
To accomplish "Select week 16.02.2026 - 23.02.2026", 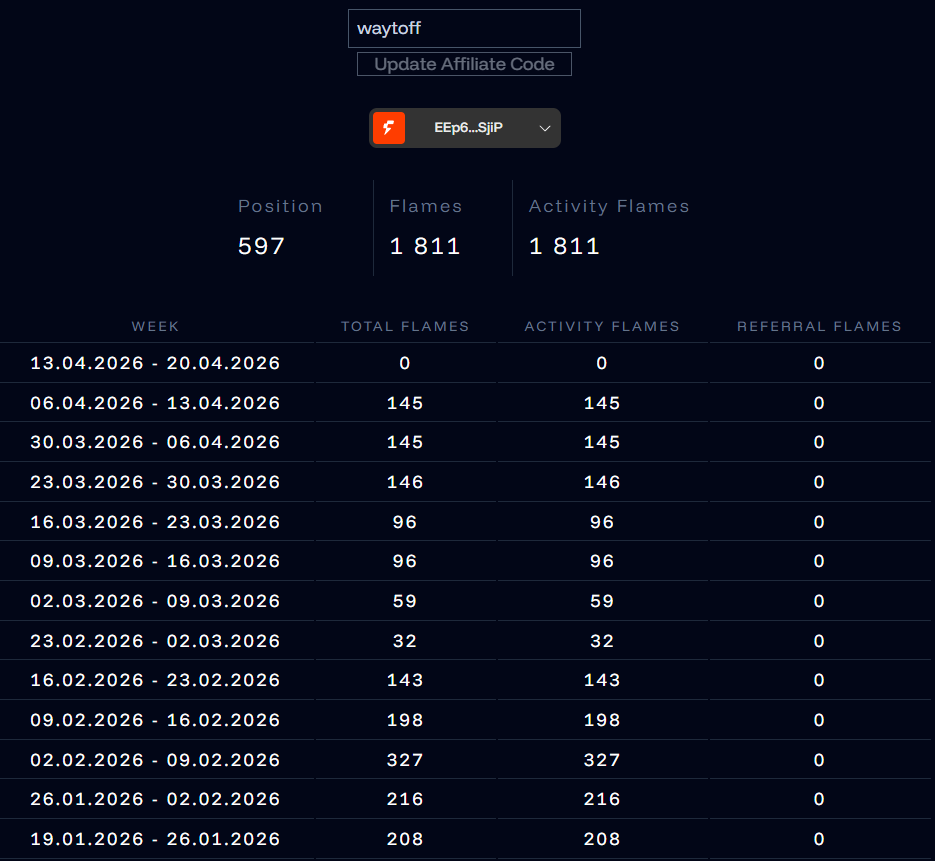I will (x=155, y=680).
